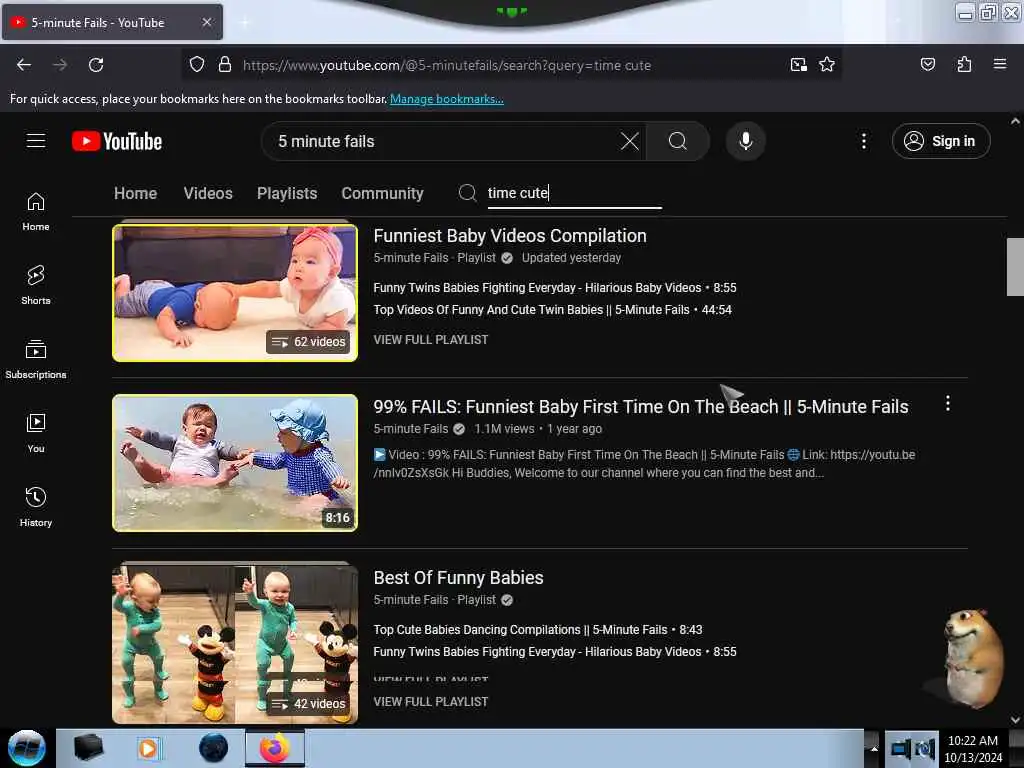1024x768 pixels.
Task: Switch to the channel Home tab
Action: tap(135, 193)
